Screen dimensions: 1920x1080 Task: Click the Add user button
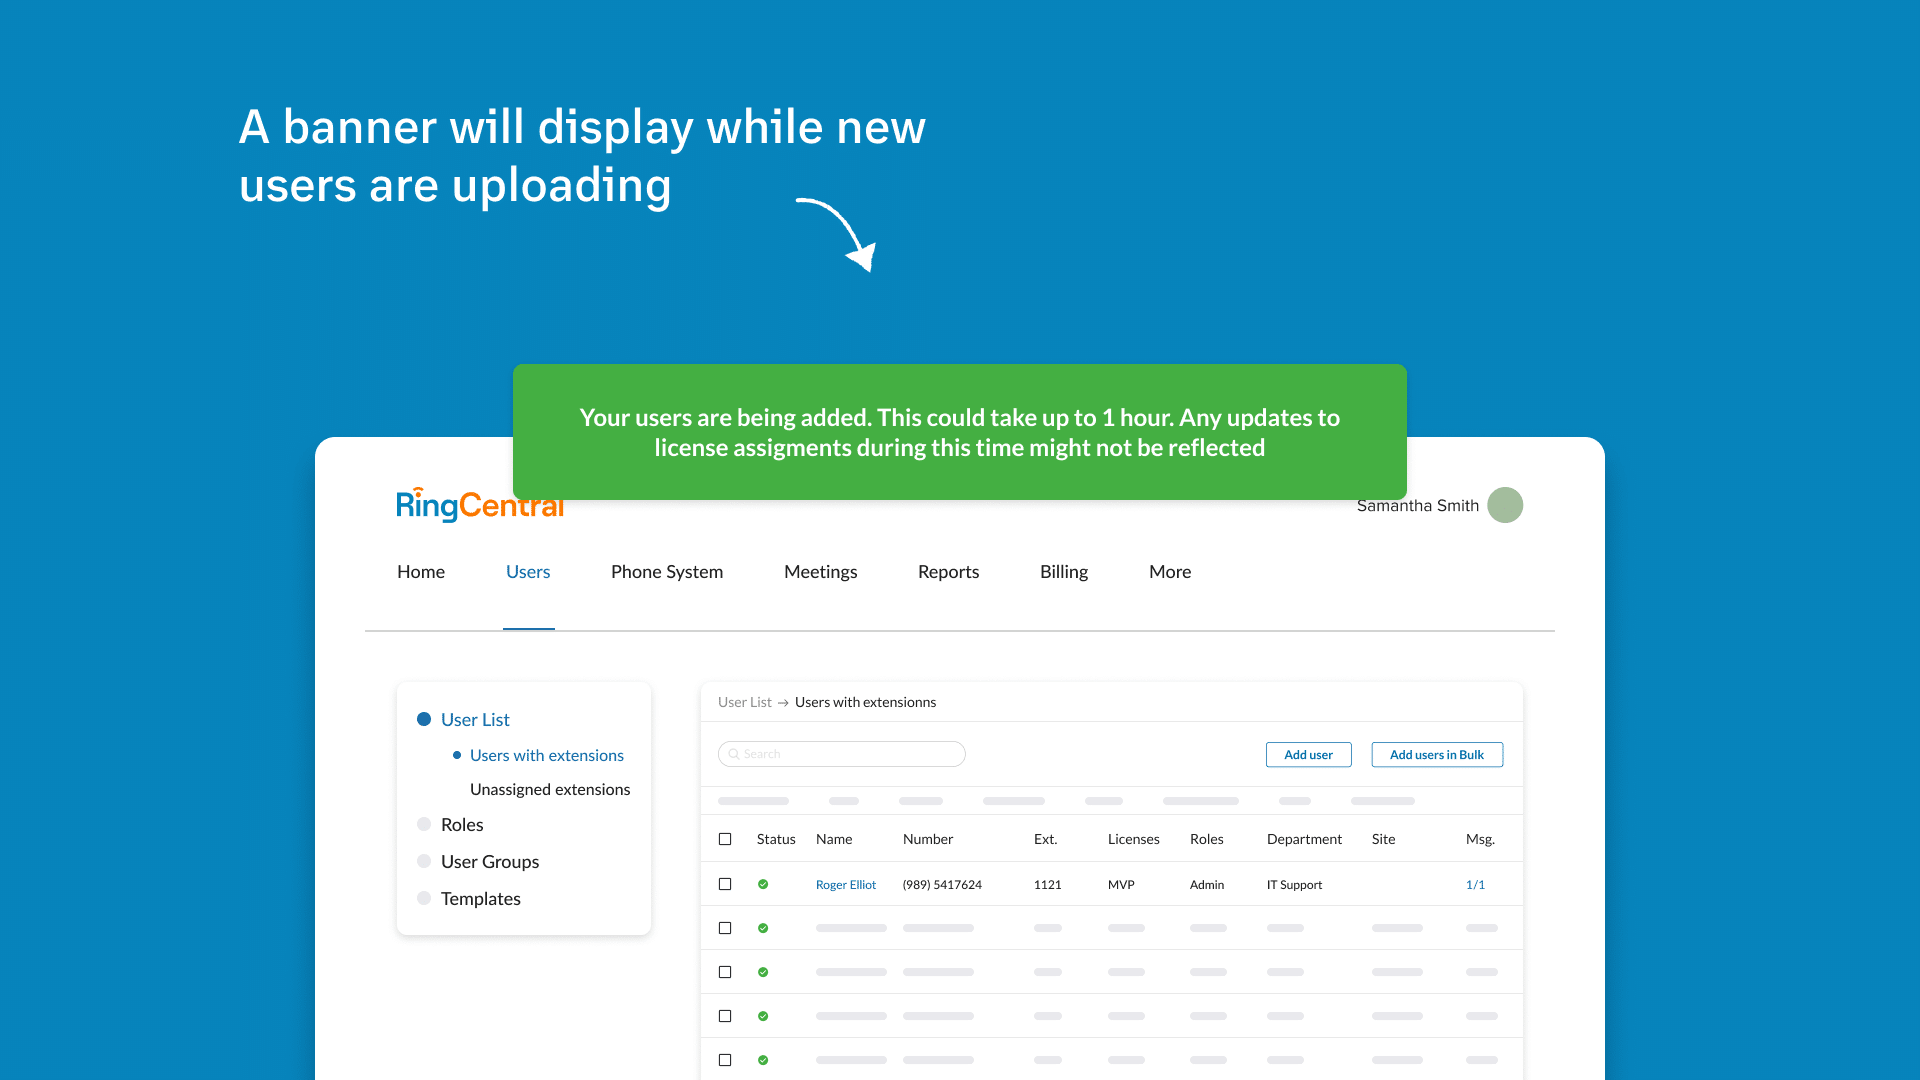pos(1308,755)
